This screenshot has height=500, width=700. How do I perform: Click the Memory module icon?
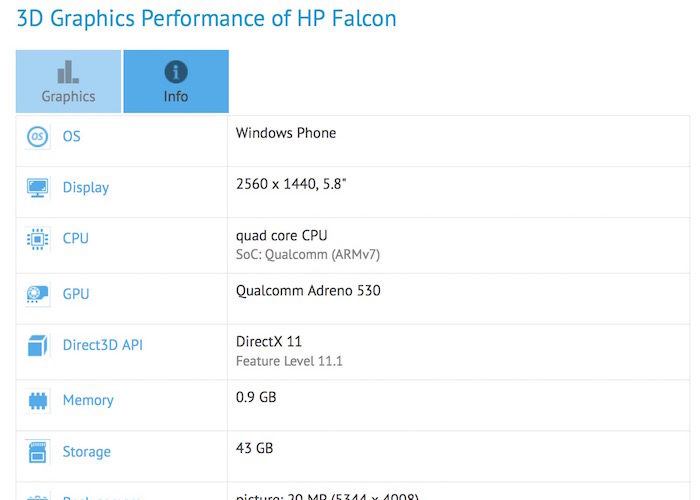(38, 401)
